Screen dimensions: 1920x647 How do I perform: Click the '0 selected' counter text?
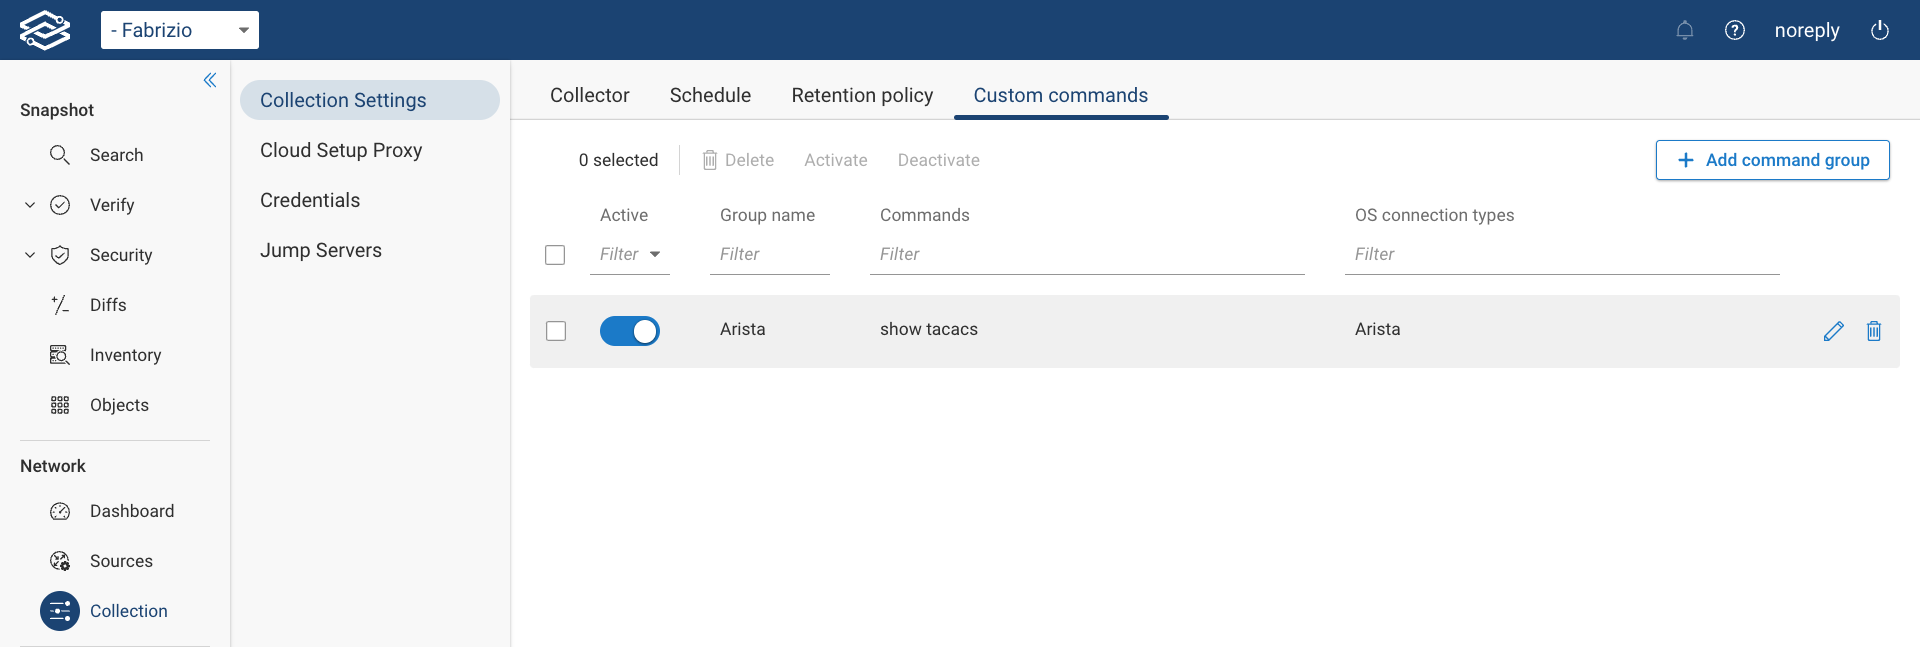(618, 160)
